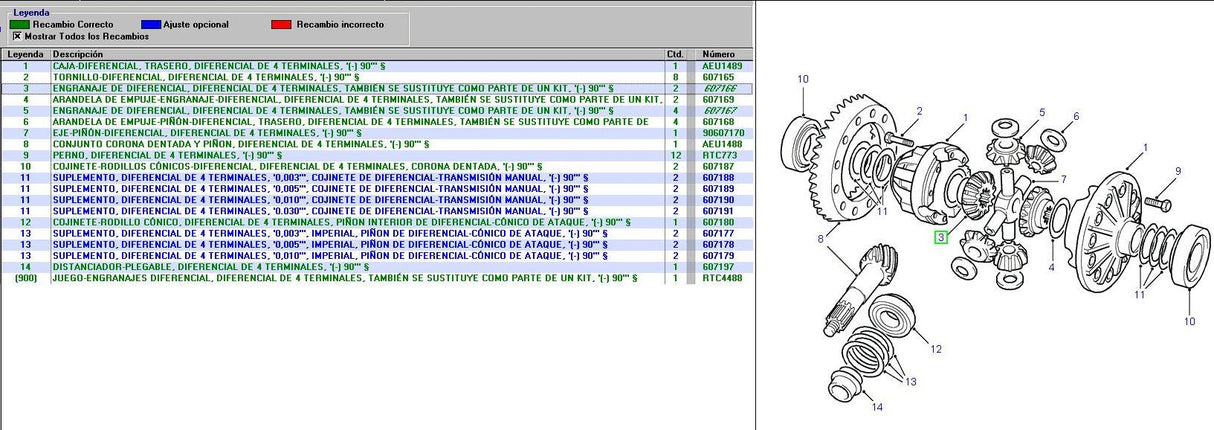Select the DISTANCIADOR-PLEGABLE row 607197
1214x430 pixels.
(355, 267)
